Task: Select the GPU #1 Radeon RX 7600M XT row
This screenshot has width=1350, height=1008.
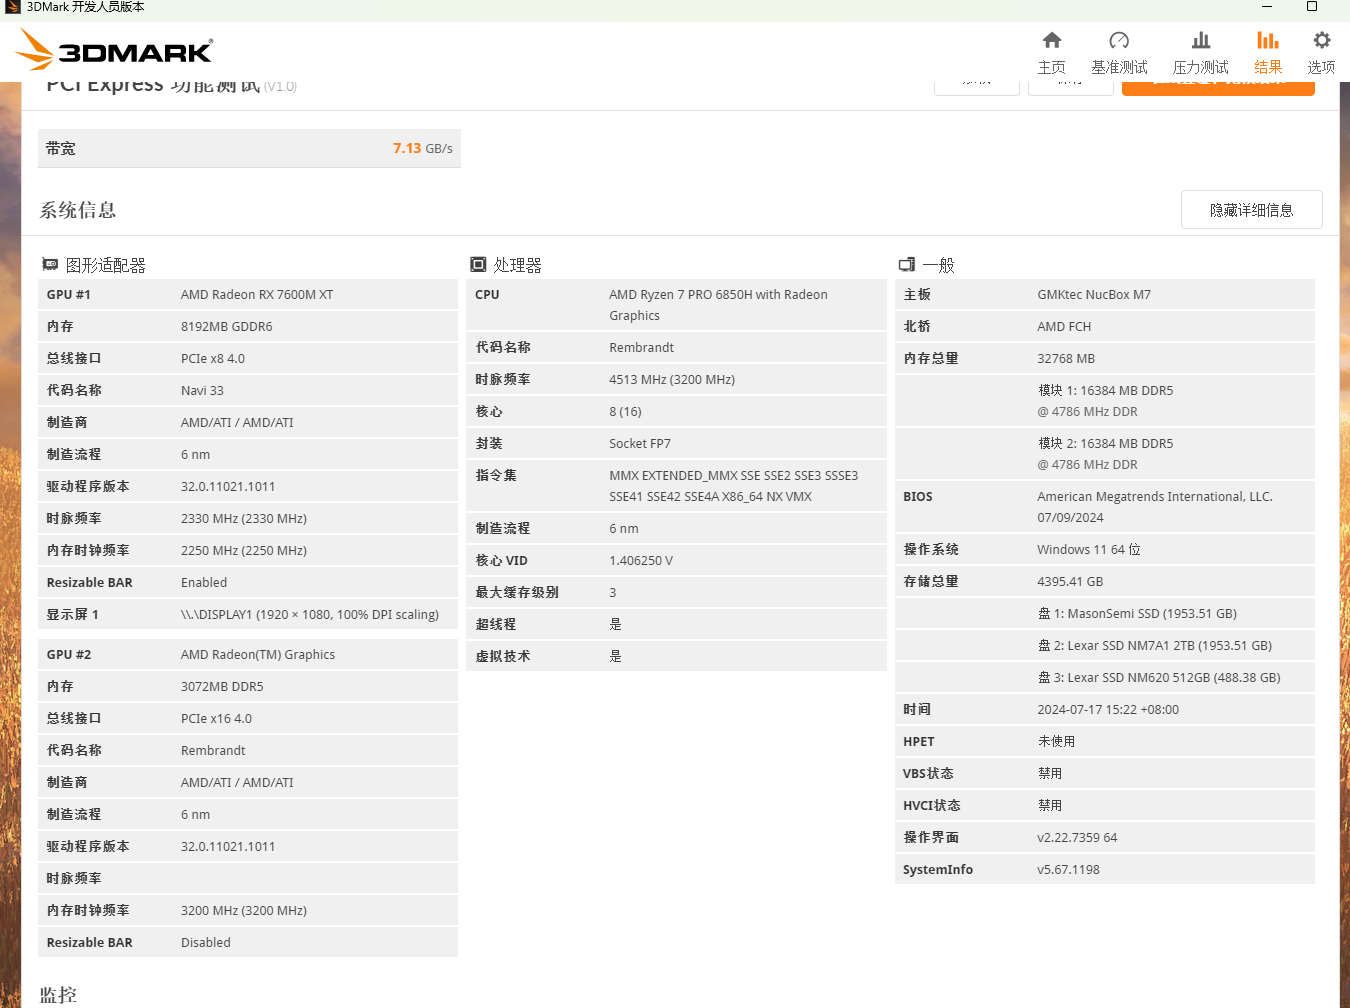Action: point(248,293)
